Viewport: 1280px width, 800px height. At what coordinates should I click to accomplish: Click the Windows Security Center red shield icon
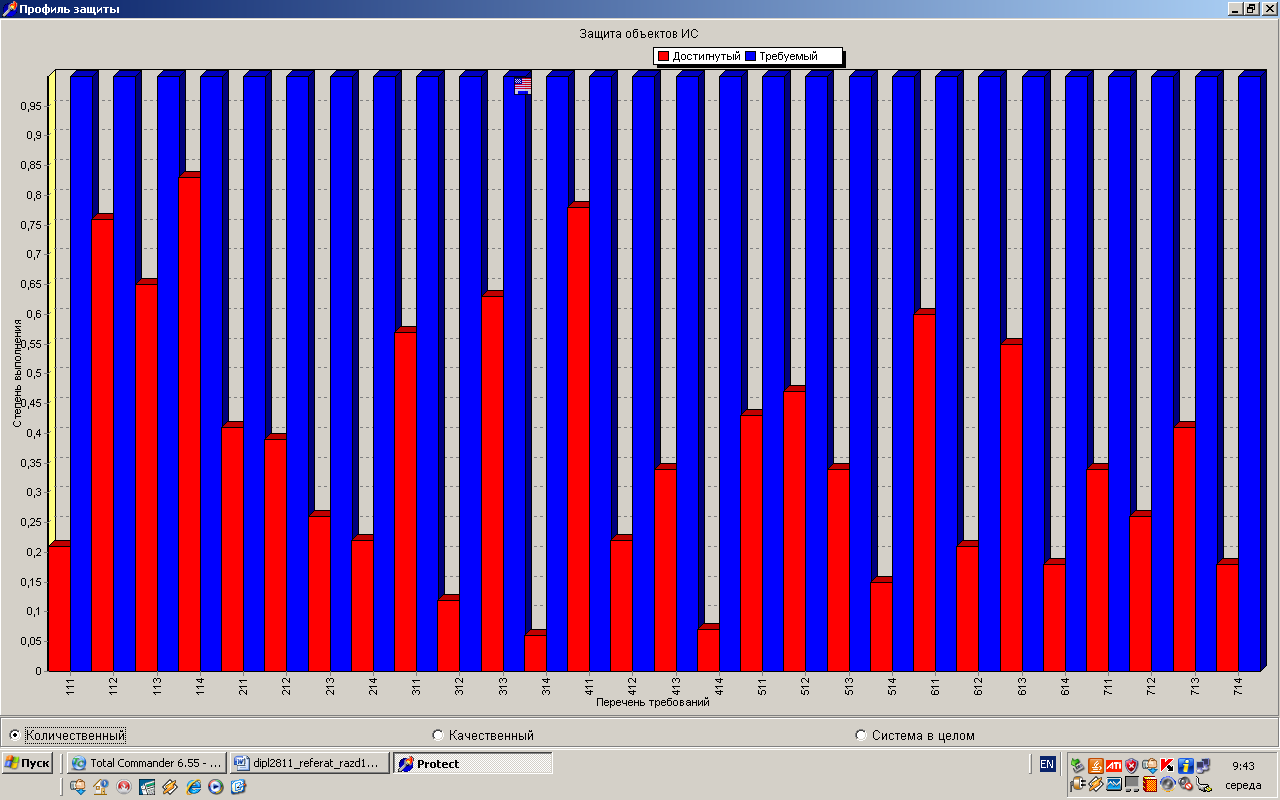(x=1131, y=765)
